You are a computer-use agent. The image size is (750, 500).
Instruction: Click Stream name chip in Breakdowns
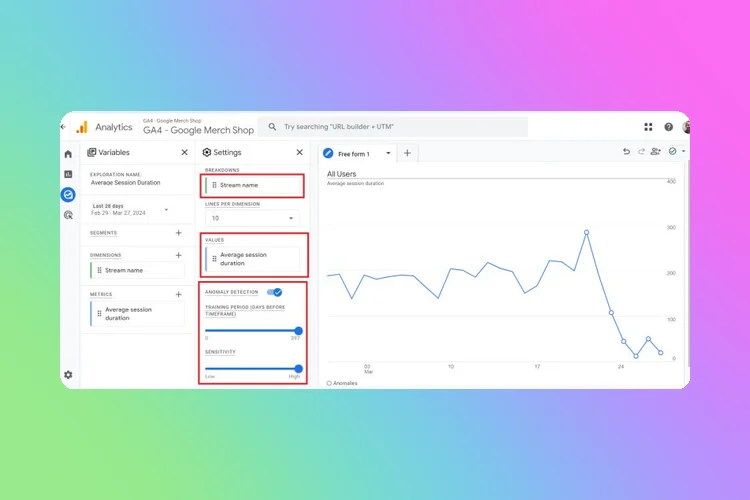(254, 185)
